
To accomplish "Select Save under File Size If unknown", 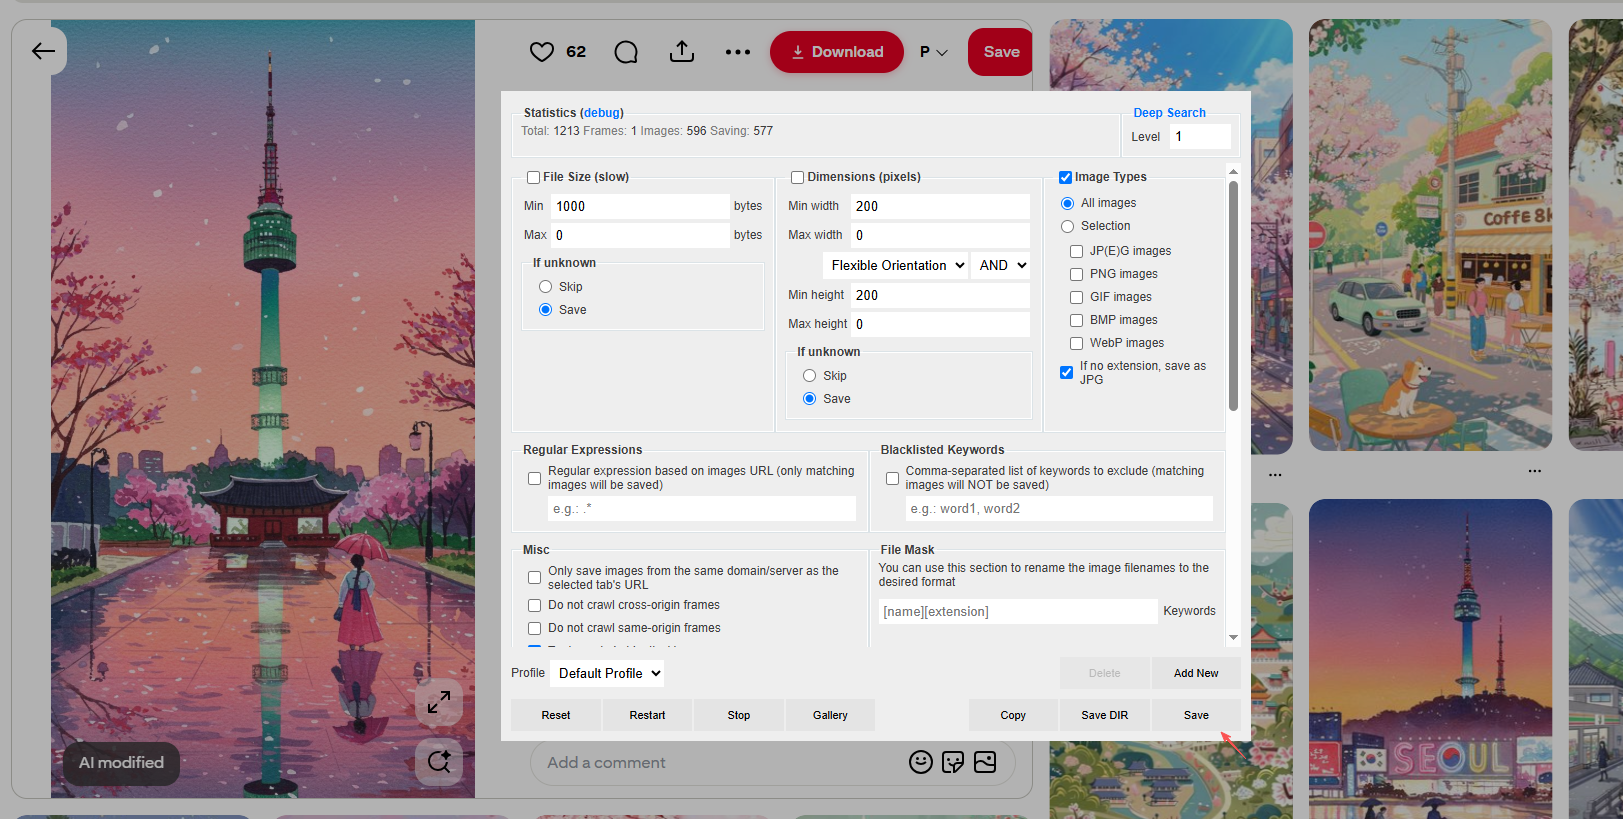I will [x=546, y=310].
